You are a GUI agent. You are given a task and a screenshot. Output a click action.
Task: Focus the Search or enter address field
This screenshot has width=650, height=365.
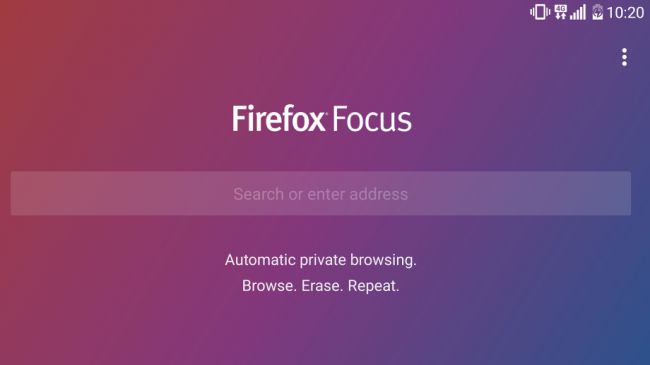[x=321, y=193]
